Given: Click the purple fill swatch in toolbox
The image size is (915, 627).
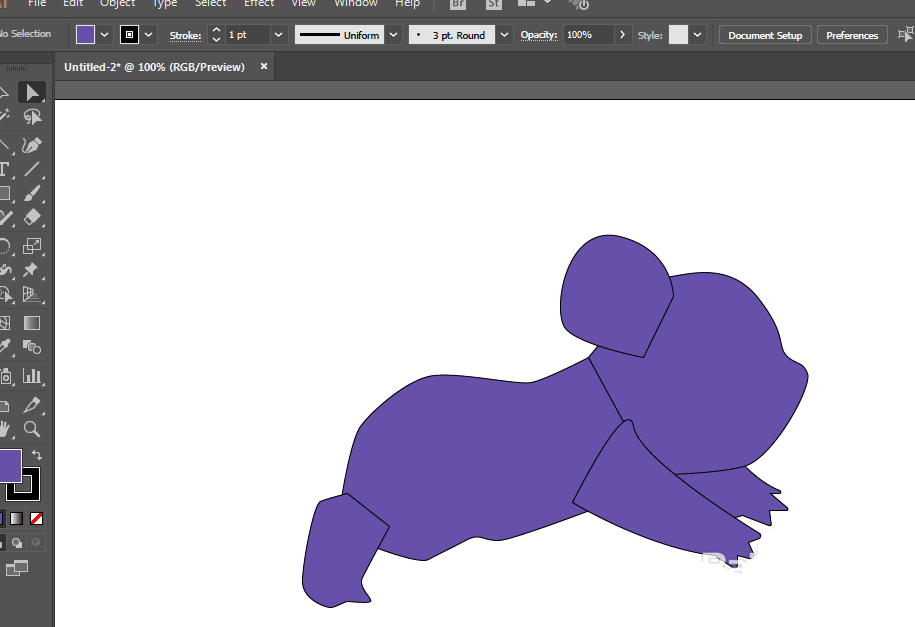Looking at the screenshot, I should tap(8, 465).
